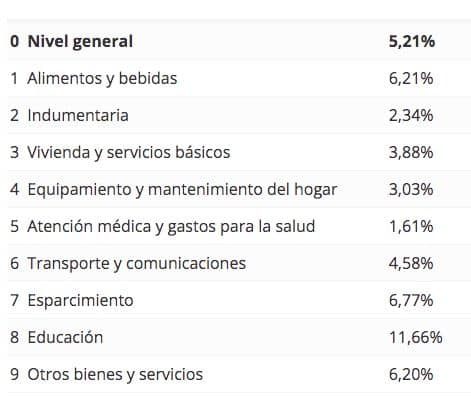Select Equipamiento y mantenimiento del hogar
471x399 pixels.
[182, 190]
